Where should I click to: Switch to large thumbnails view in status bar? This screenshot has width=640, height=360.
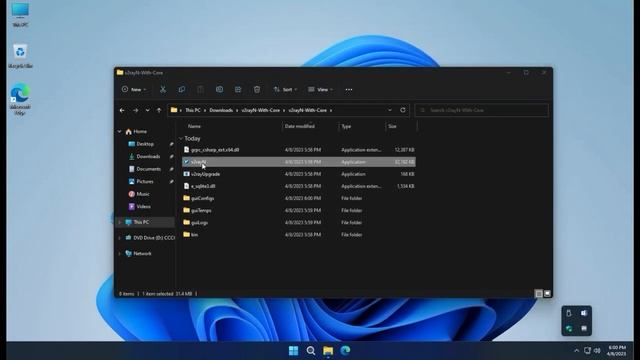pos(547,293)
